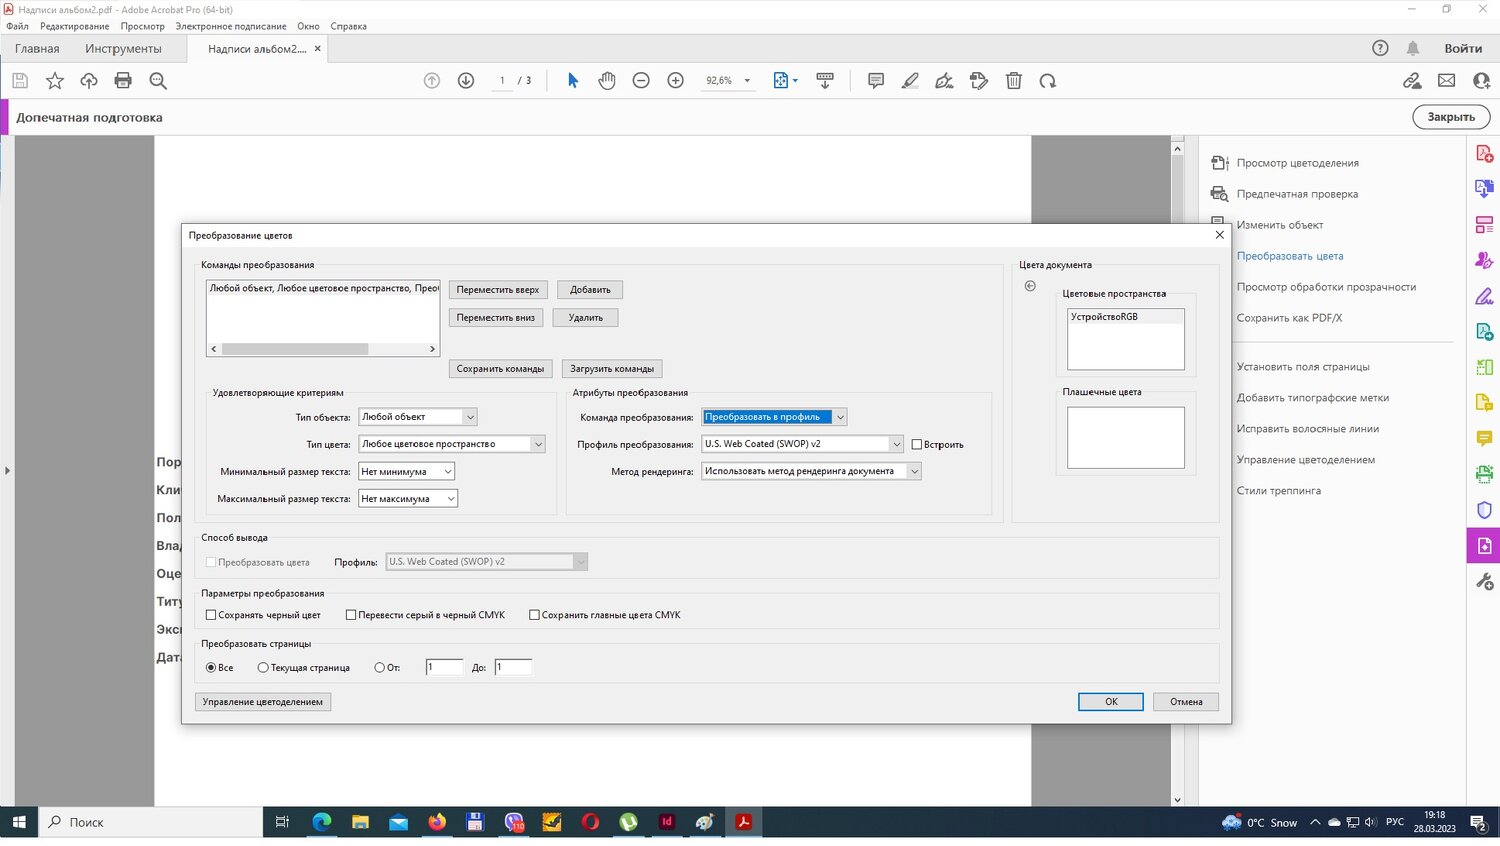Open the Тип объекта dropdown
The image size is (1500, 846).
pyautogui.click(x=418, y=417)
